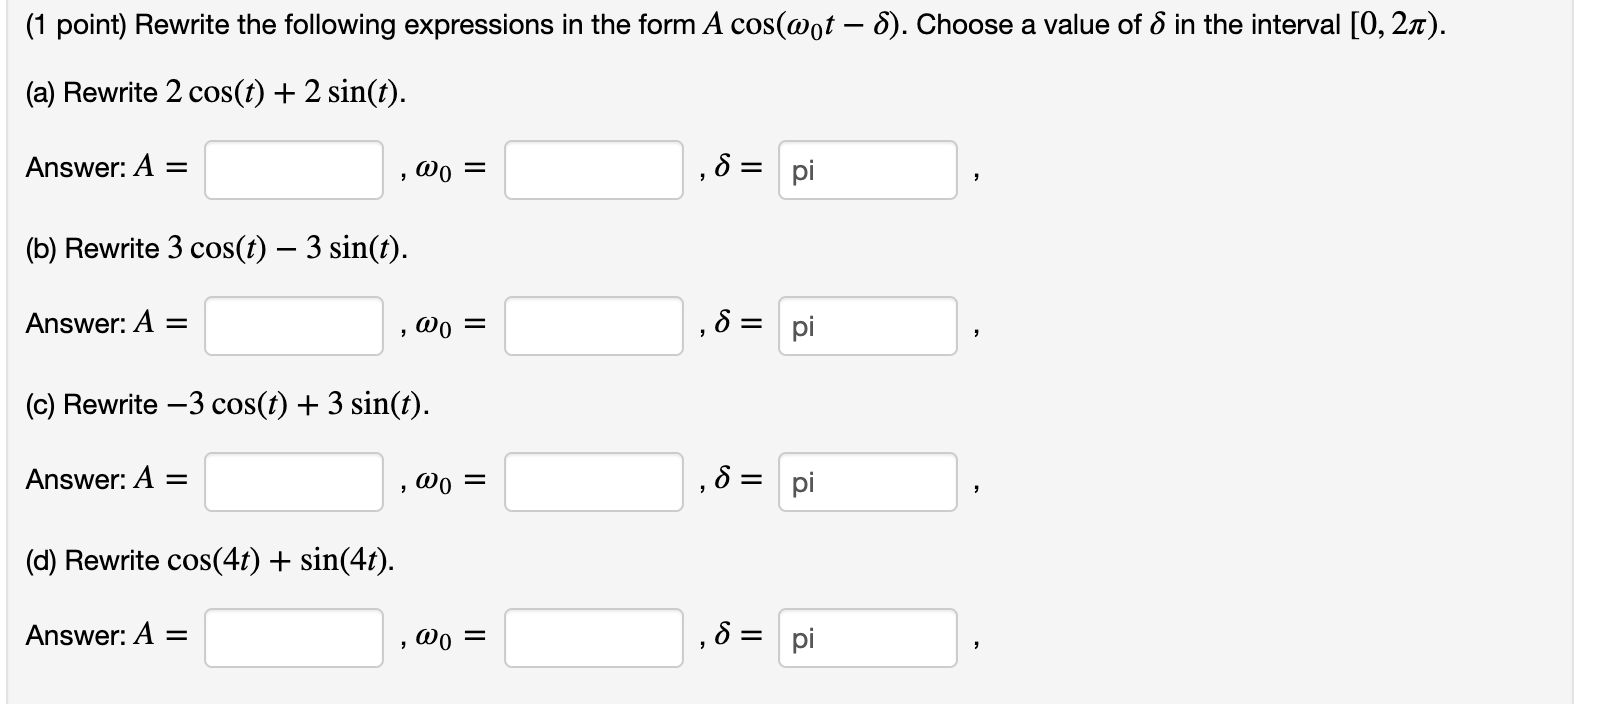Viewport: 1612px width, 704px height.
Task: Select the δ field containing pi in part (b)
Action: pos(866,325)
